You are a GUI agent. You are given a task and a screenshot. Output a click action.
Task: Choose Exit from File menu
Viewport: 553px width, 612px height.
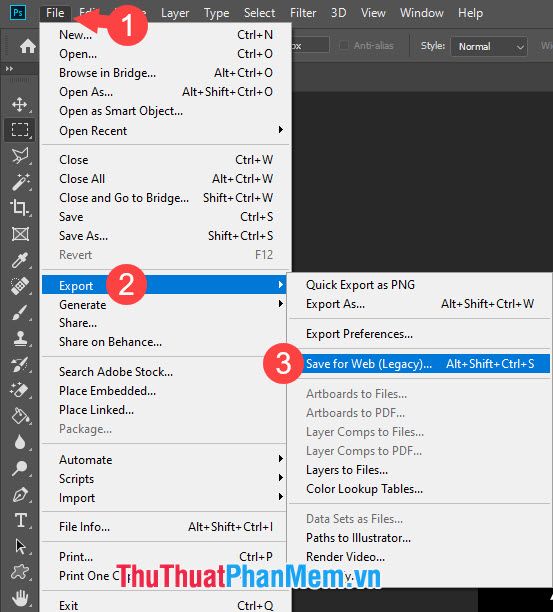(165, 605)
